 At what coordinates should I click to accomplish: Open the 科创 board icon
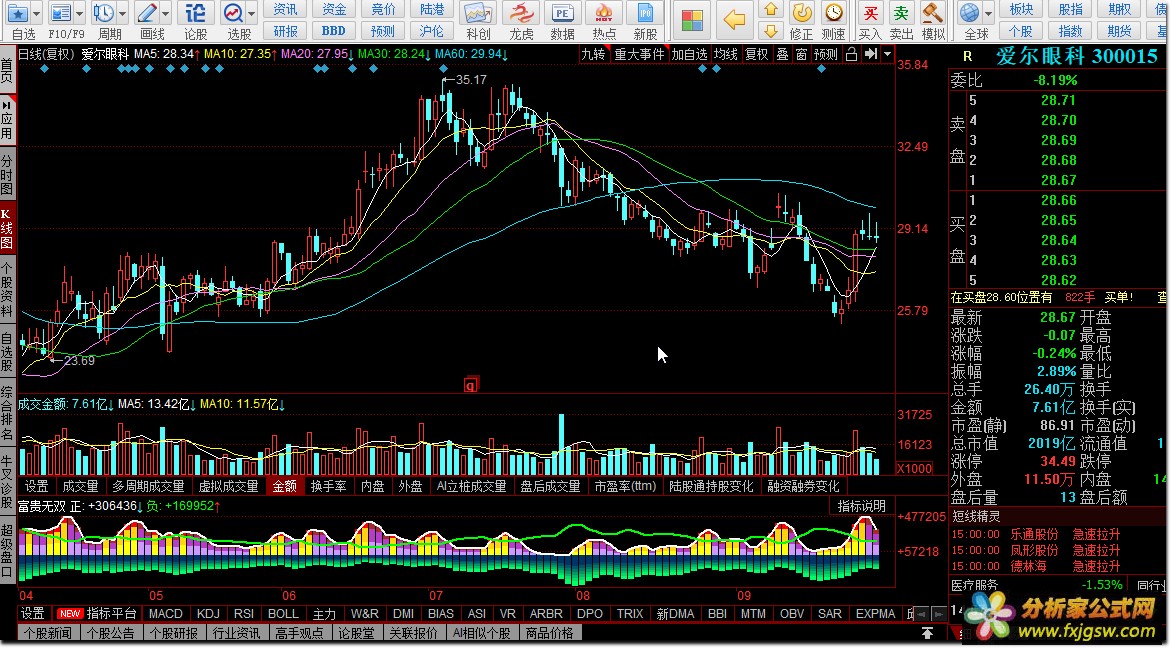(x=478, y=13)
